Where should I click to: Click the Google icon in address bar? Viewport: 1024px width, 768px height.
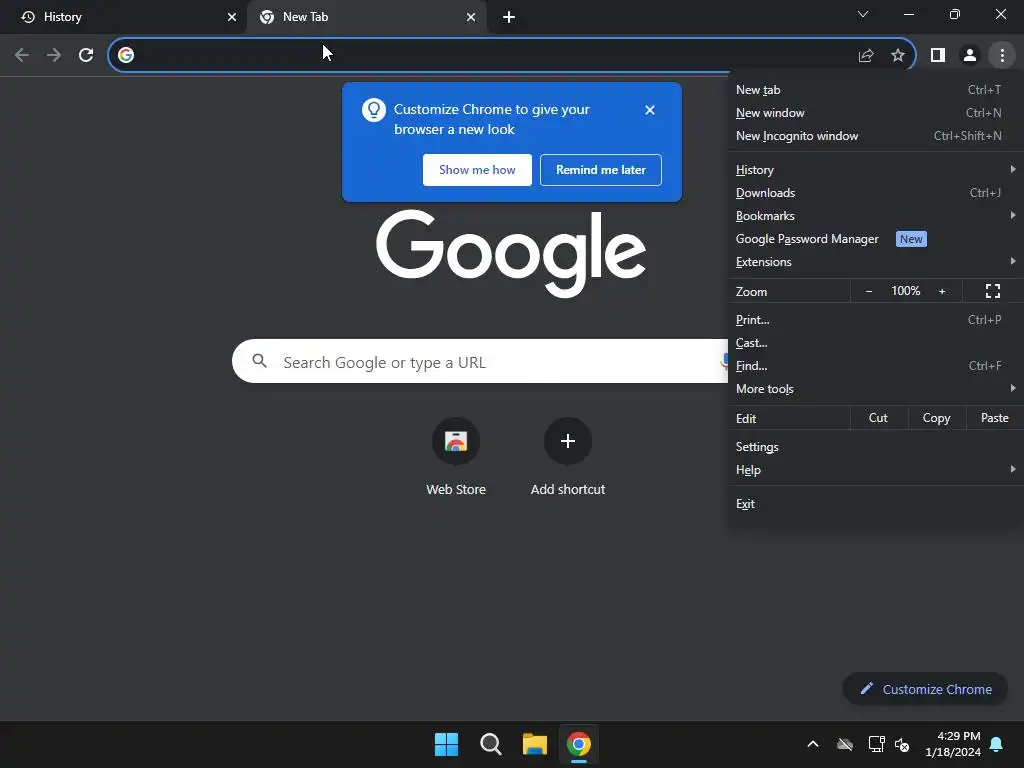[126, 55]
